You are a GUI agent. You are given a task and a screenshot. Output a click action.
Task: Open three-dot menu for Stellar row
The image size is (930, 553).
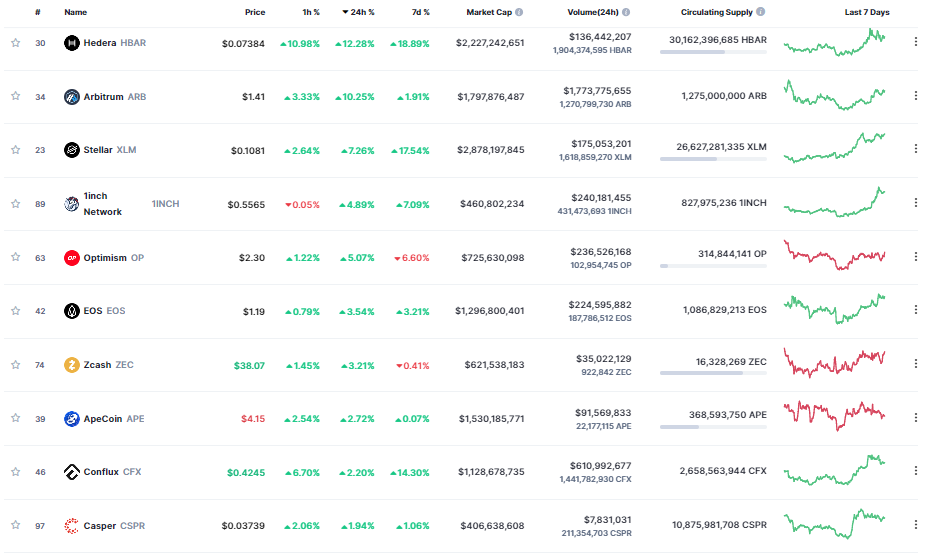click(x=915, y=148)
